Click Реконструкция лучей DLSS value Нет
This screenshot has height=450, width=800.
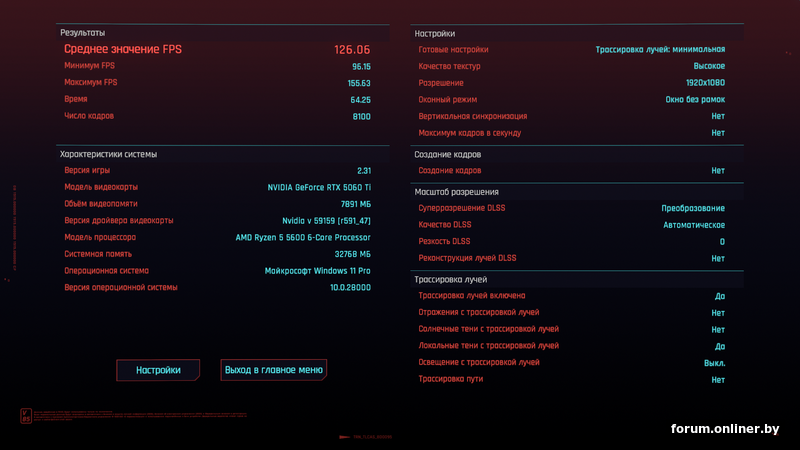click(x=718, y=259)
